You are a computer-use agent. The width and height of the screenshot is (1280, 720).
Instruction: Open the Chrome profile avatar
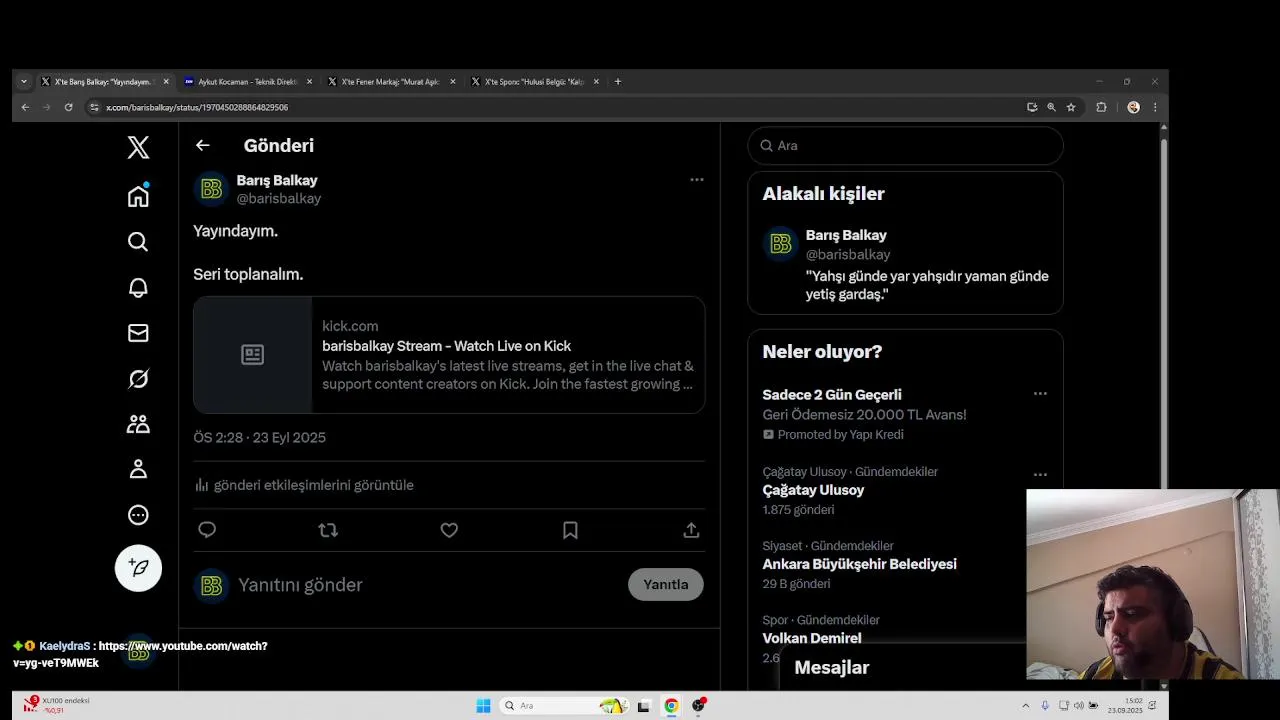pyautogui.click(x=1133, y=107)
